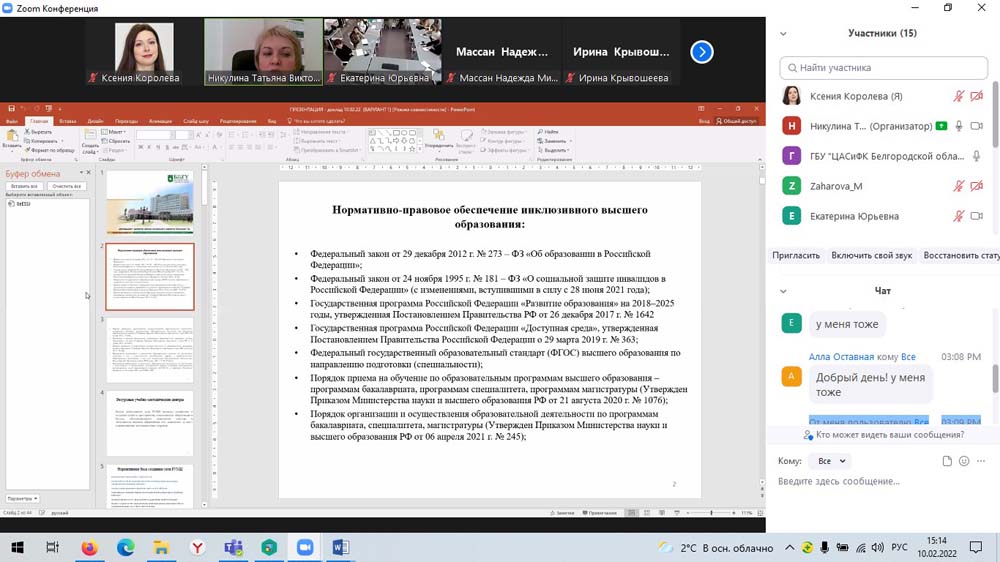Switch to the Вставка ribbon tab
Image resolution: width=1000 pixels, height=562 pixels.
67,121
